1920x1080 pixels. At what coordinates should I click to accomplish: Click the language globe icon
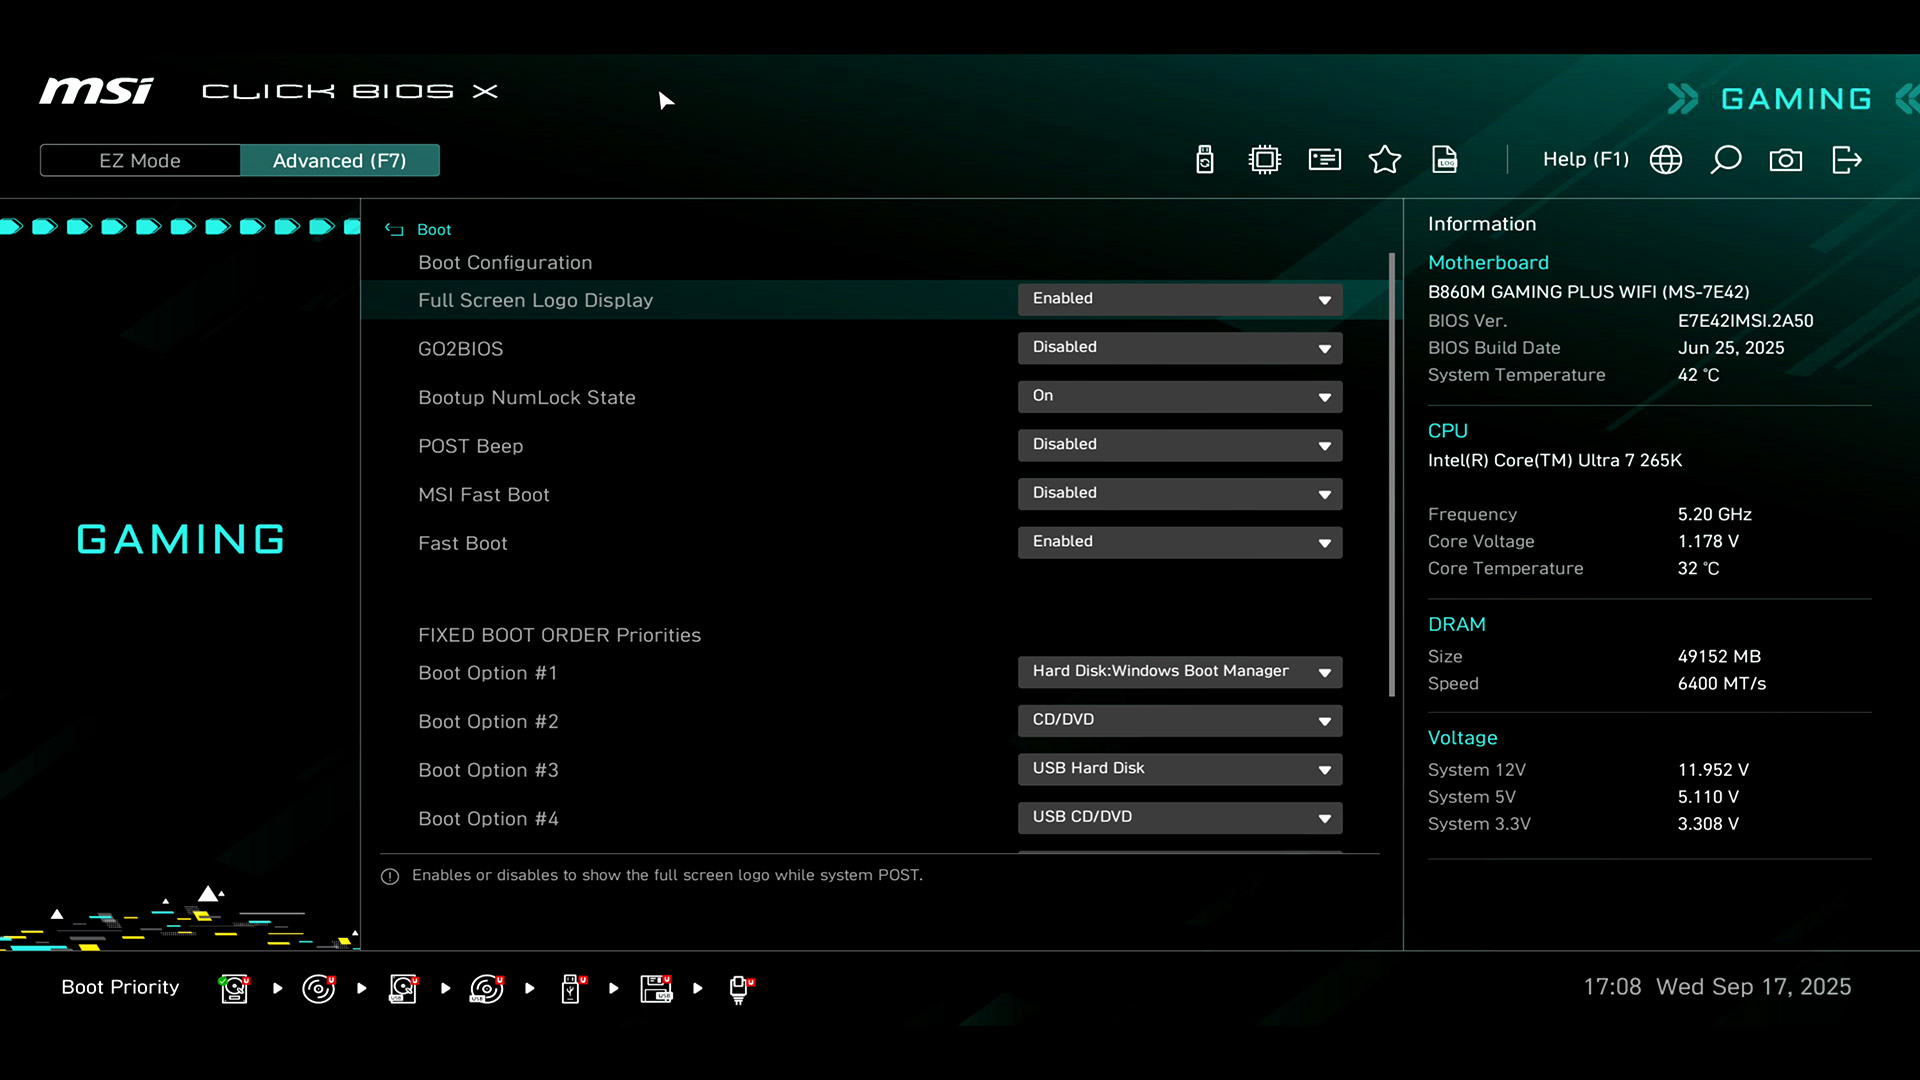pos(1666,160)
